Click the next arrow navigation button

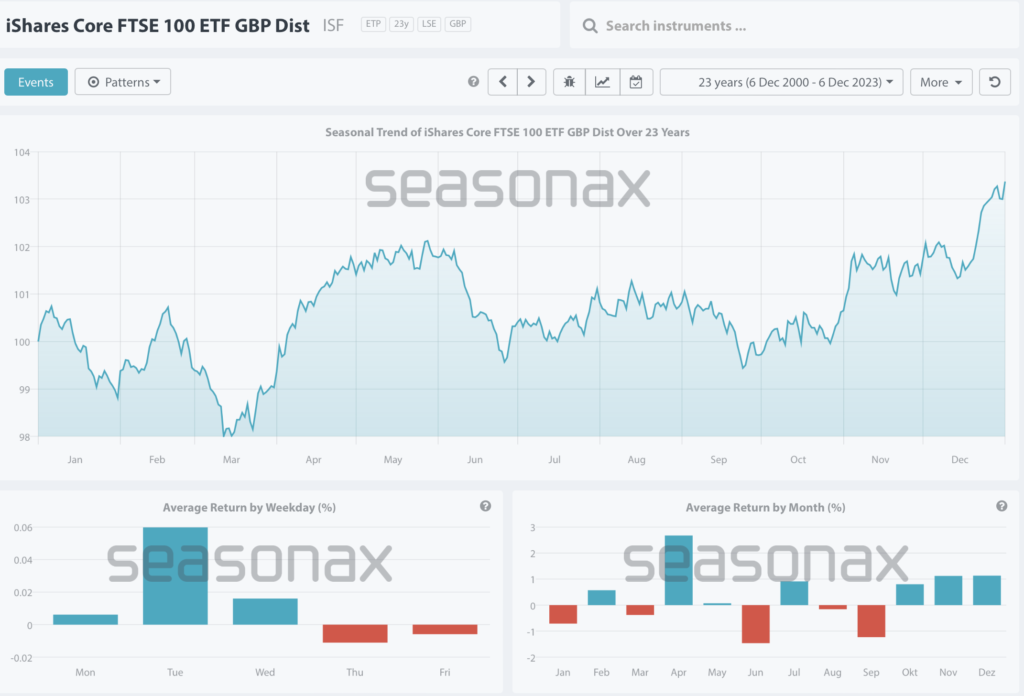pyautogui.click(x=531, y=82)
